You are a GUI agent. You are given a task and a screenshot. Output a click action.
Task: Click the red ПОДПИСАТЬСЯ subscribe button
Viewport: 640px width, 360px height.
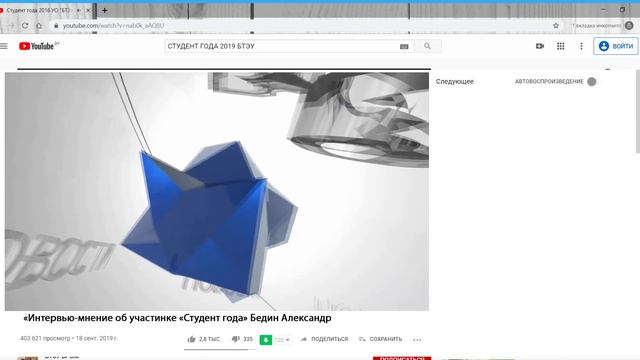point(402,358)
